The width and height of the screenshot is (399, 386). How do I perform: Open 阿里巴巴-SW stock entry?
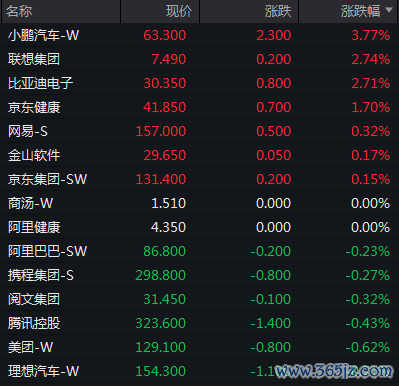[199, 251]
